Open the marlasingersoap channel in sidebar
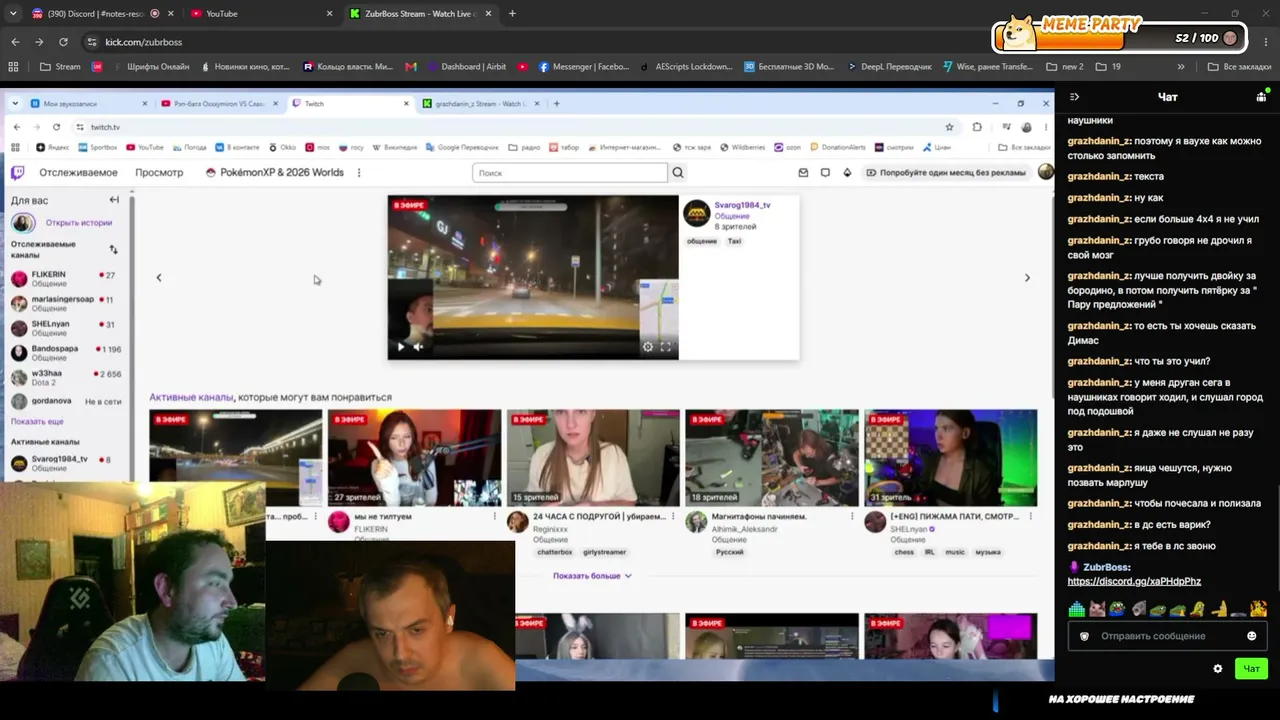 (x=66, y=303)
